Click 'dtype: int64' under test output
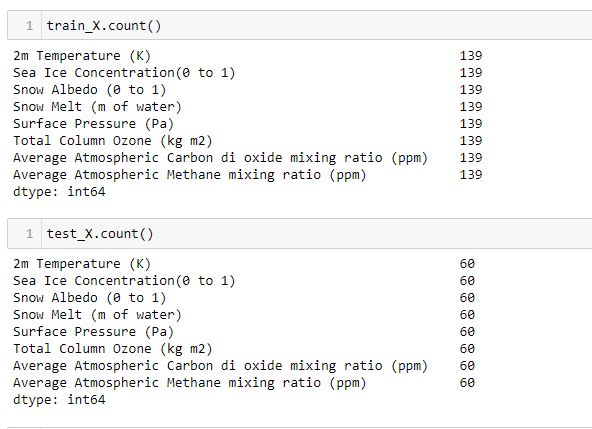The image size is (592, 429). tap(59, 400)
